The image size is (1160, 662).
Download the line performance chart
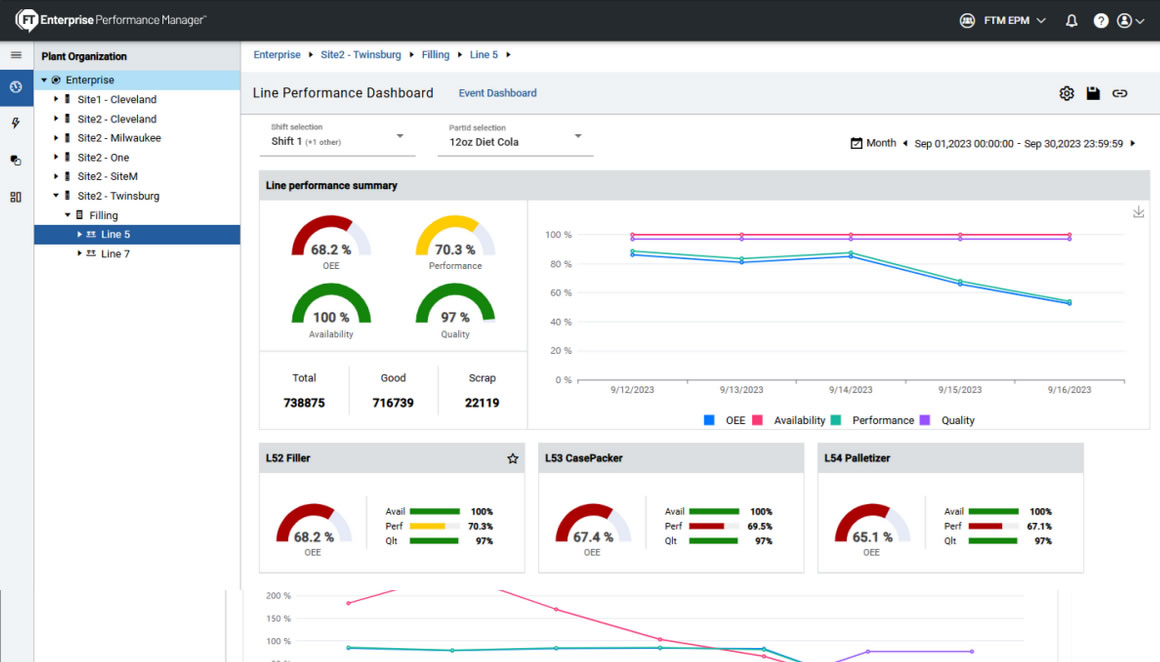1138,212
